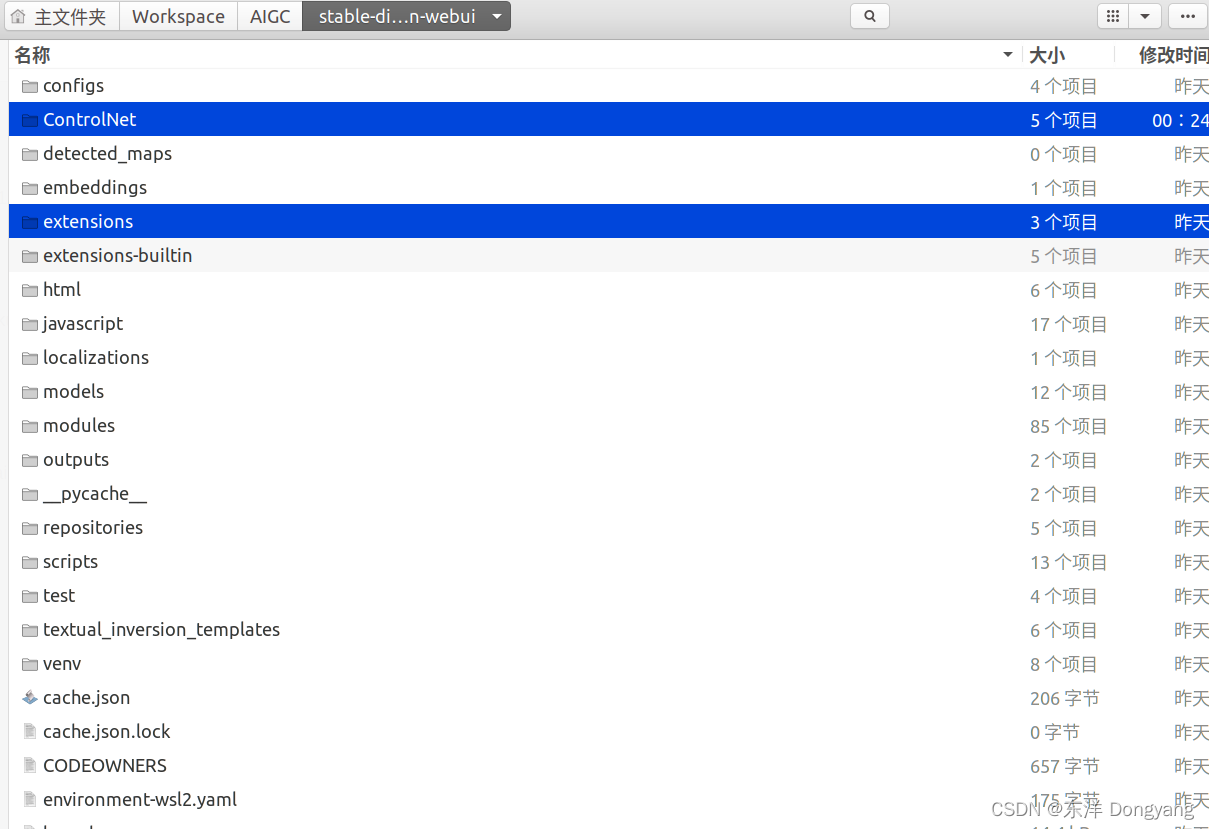
Task: Click the textual_inversion_templates folder icon
Action: 30,630
